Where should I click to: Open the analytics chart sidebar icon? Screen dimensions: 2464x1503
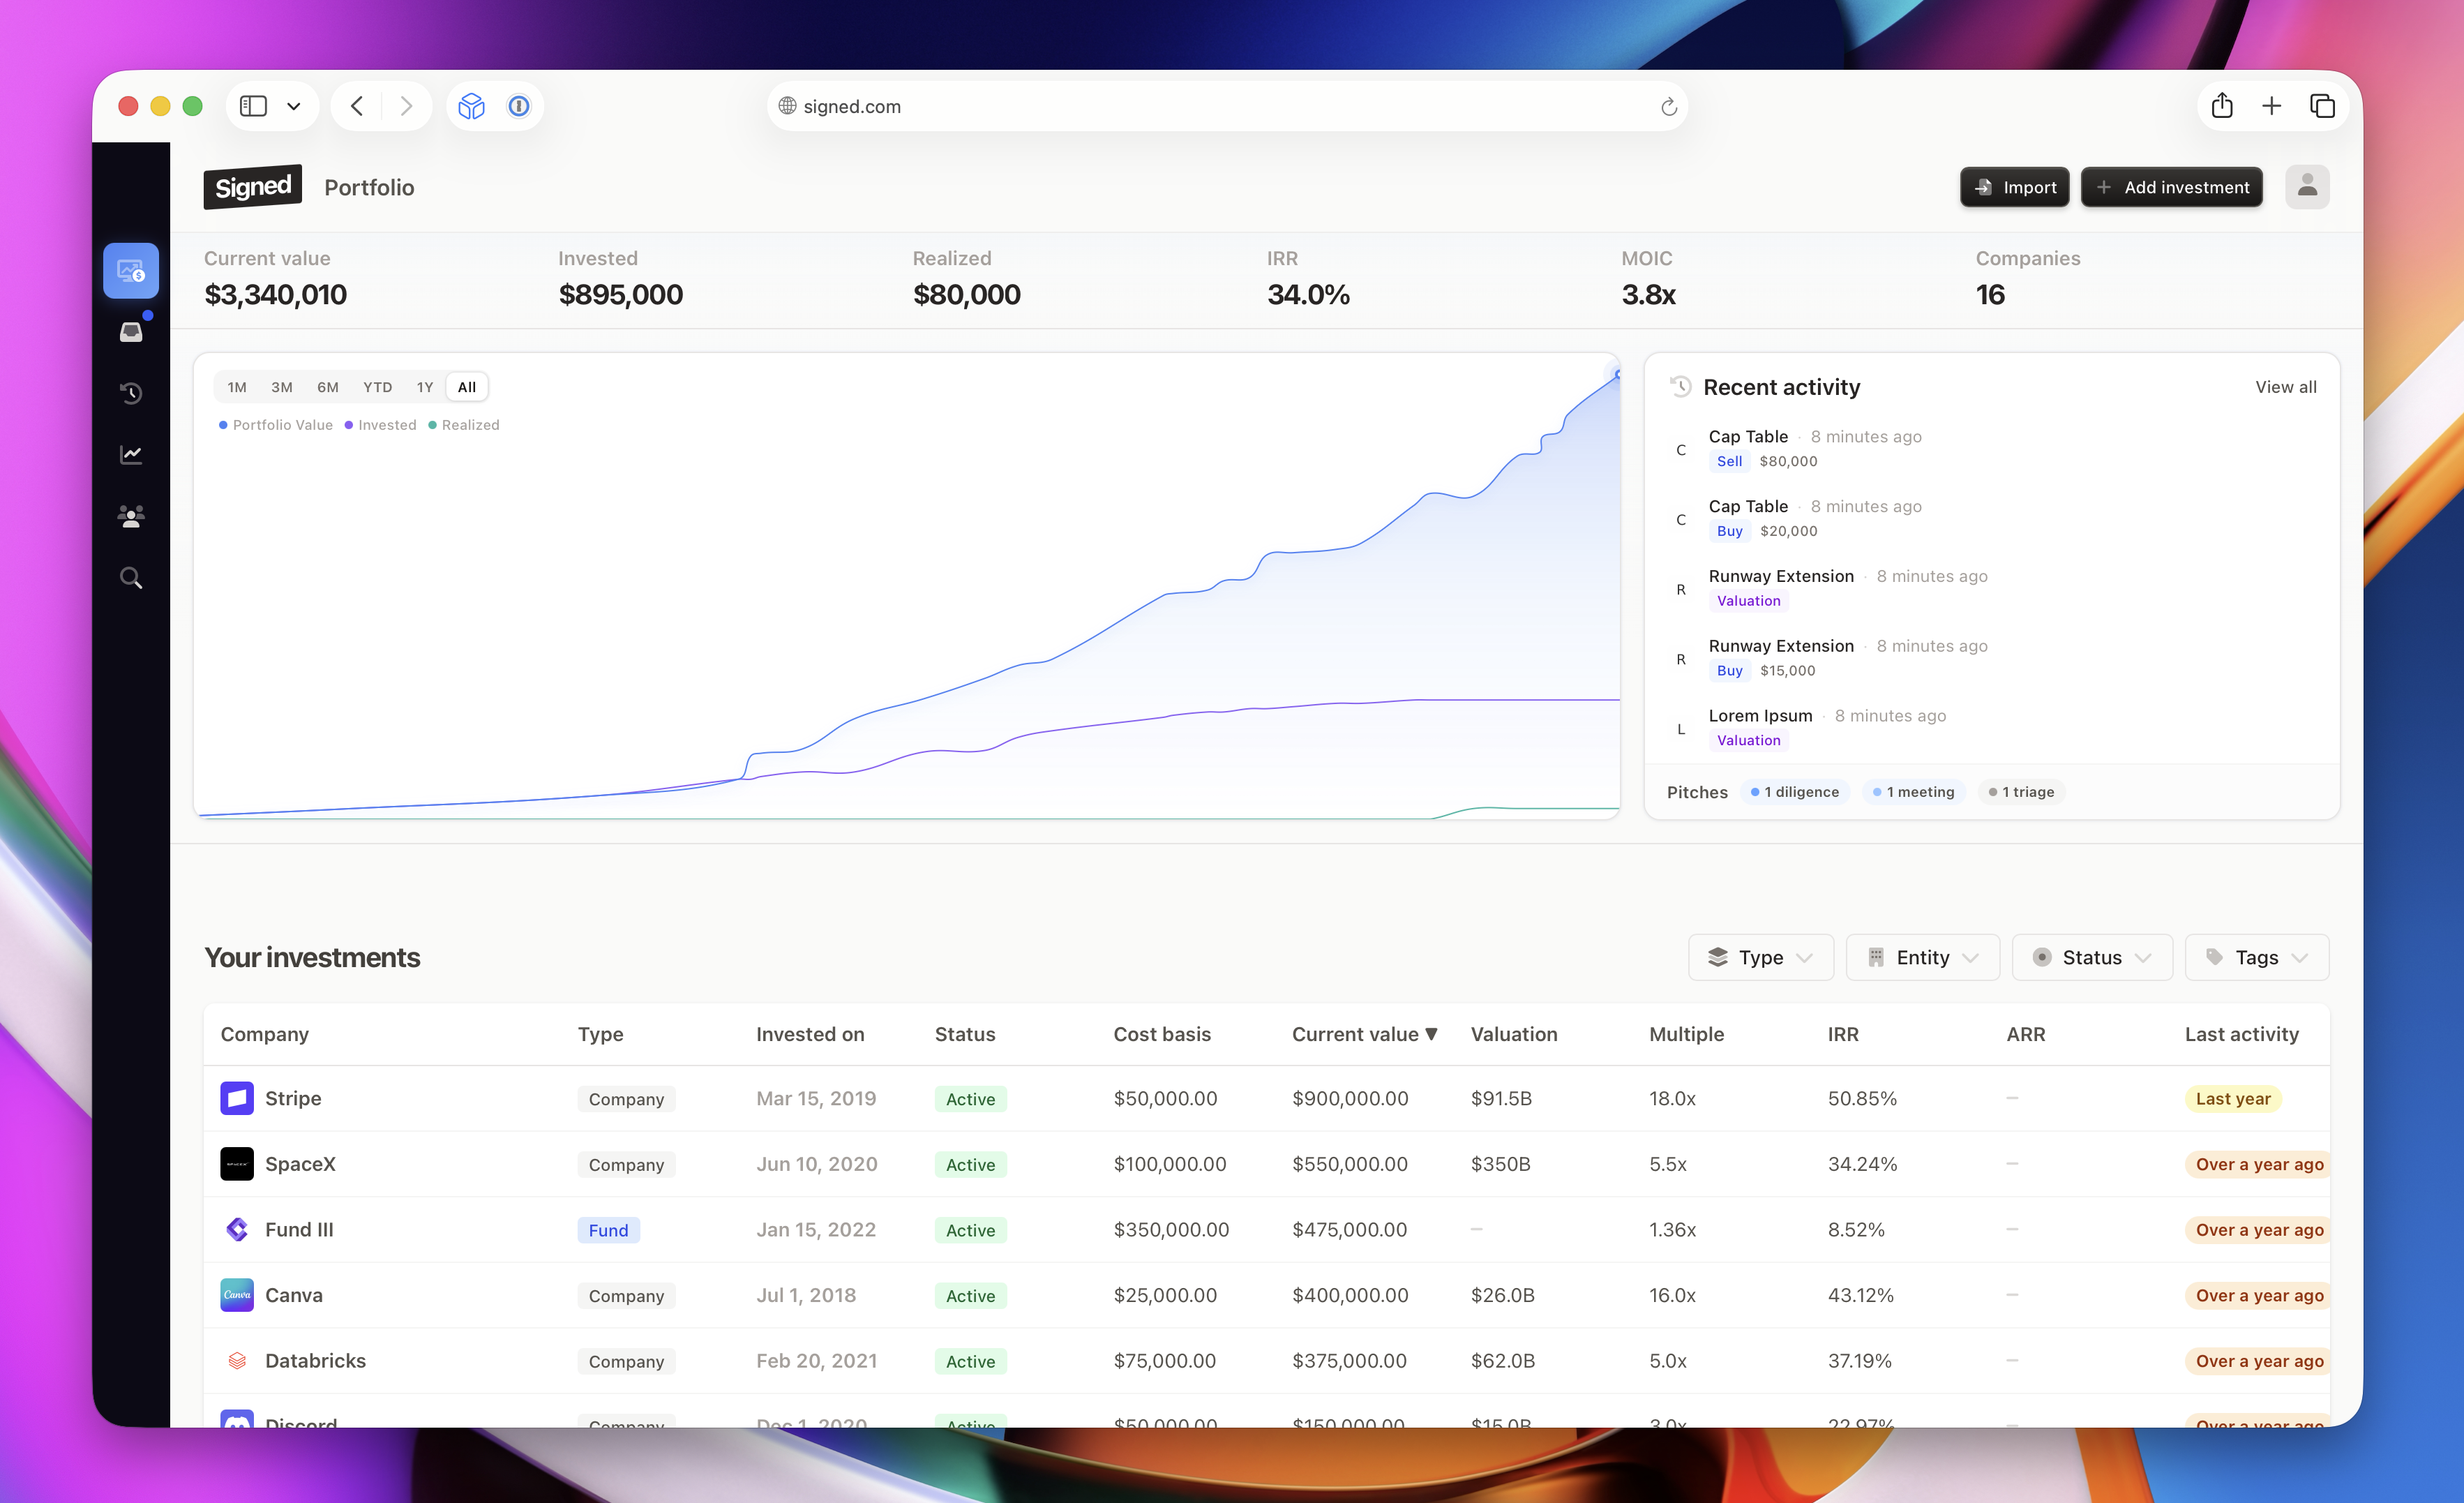[x=131, y=455]
